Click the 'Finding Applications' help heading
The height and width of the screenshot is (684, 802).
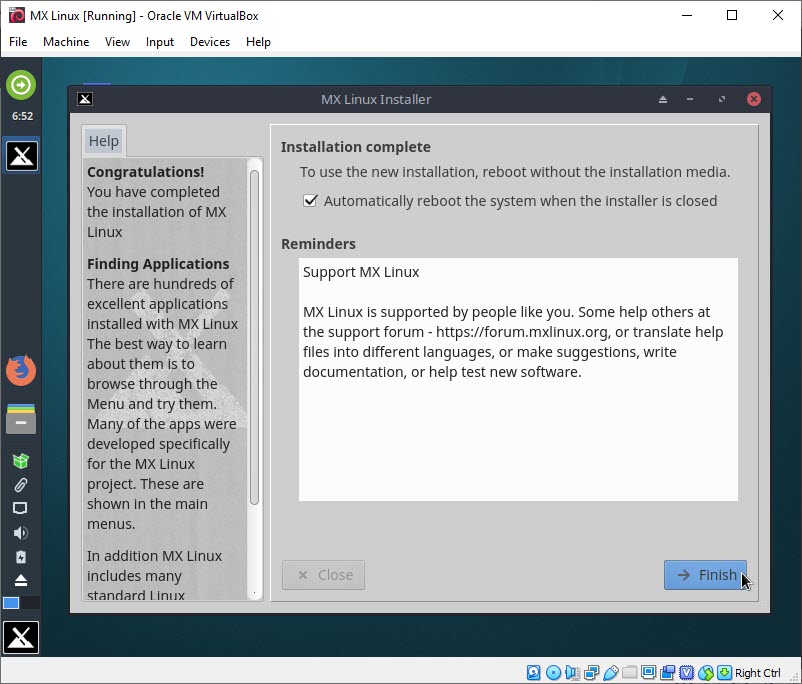click(158, 263)
